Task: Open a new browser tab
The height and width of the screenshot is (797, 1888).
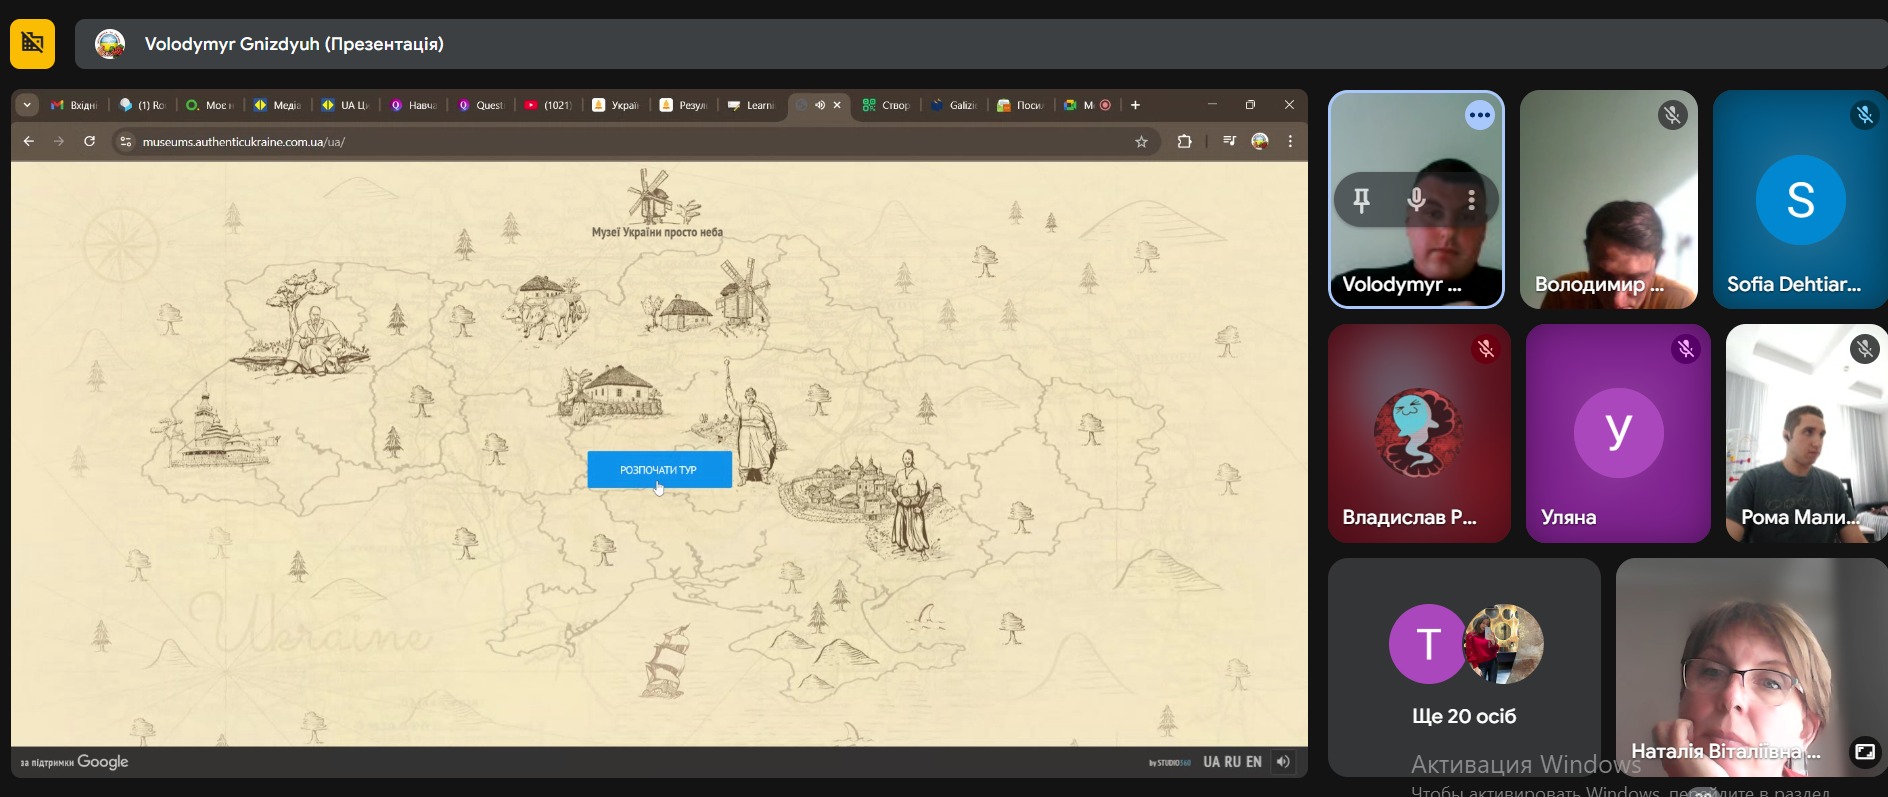Action: pos(1135,105)
